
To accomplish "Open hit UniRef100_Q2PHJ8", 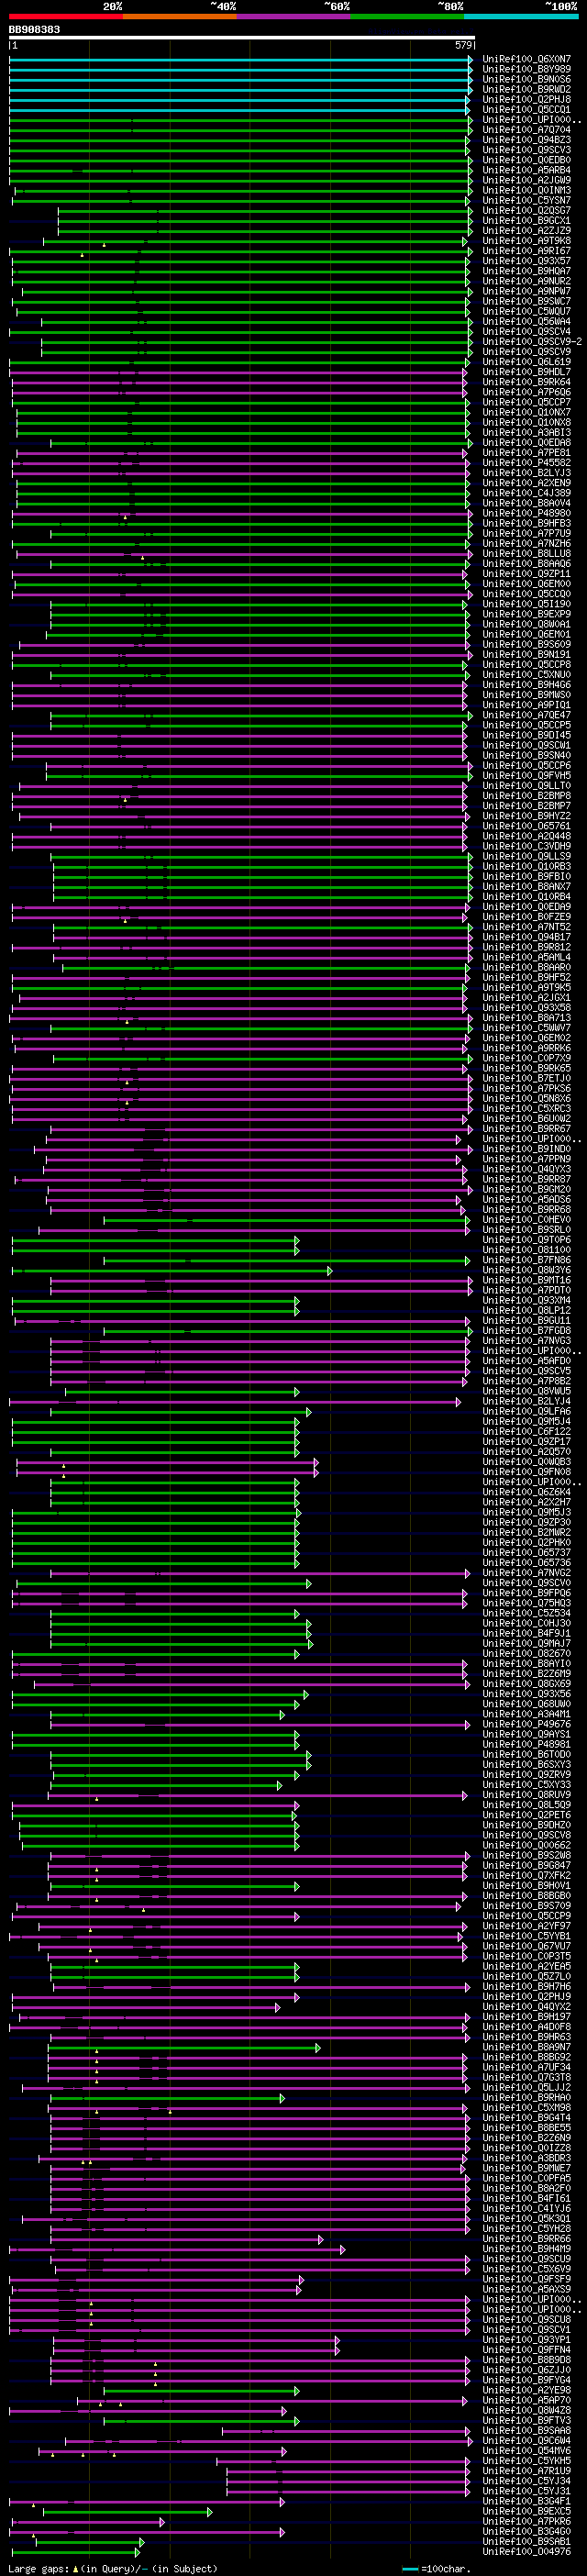I will [x=527, y=100].
